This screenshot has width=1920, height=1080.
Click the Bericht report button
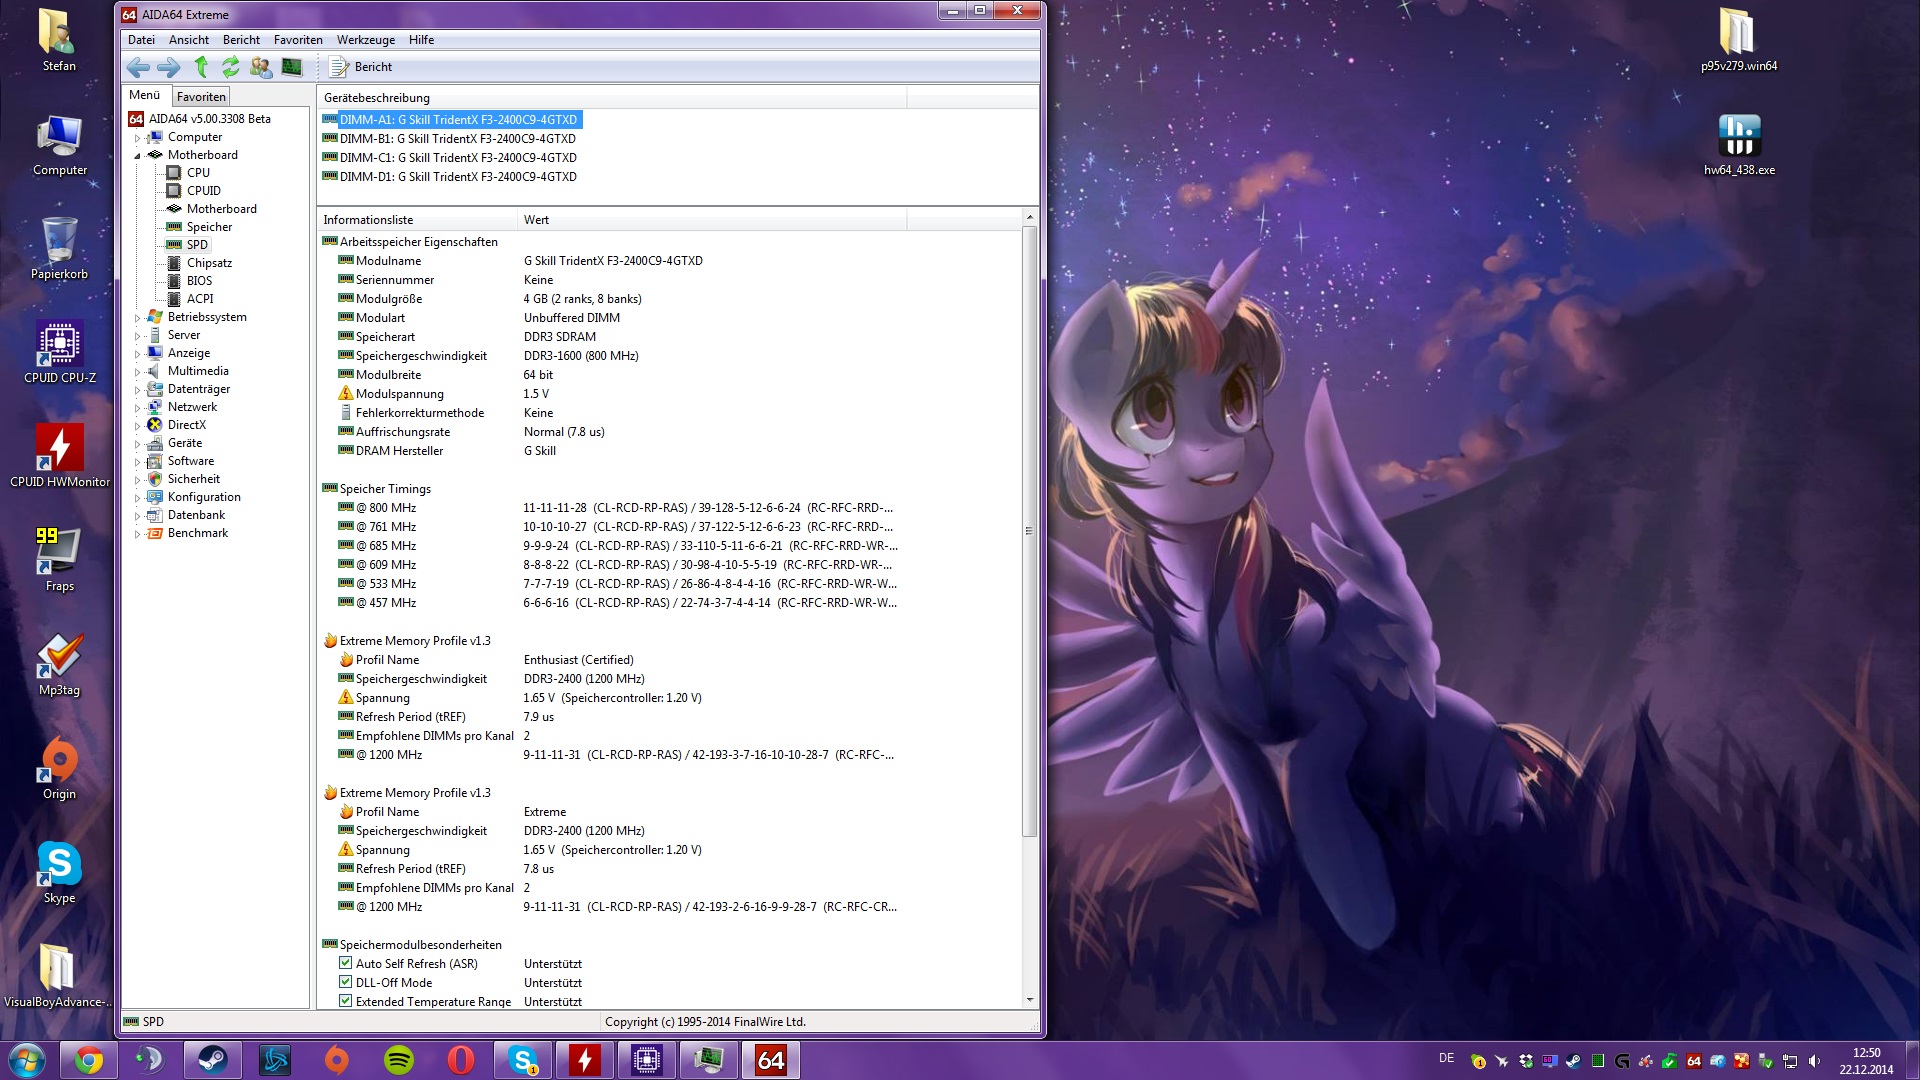coord(361,67)
